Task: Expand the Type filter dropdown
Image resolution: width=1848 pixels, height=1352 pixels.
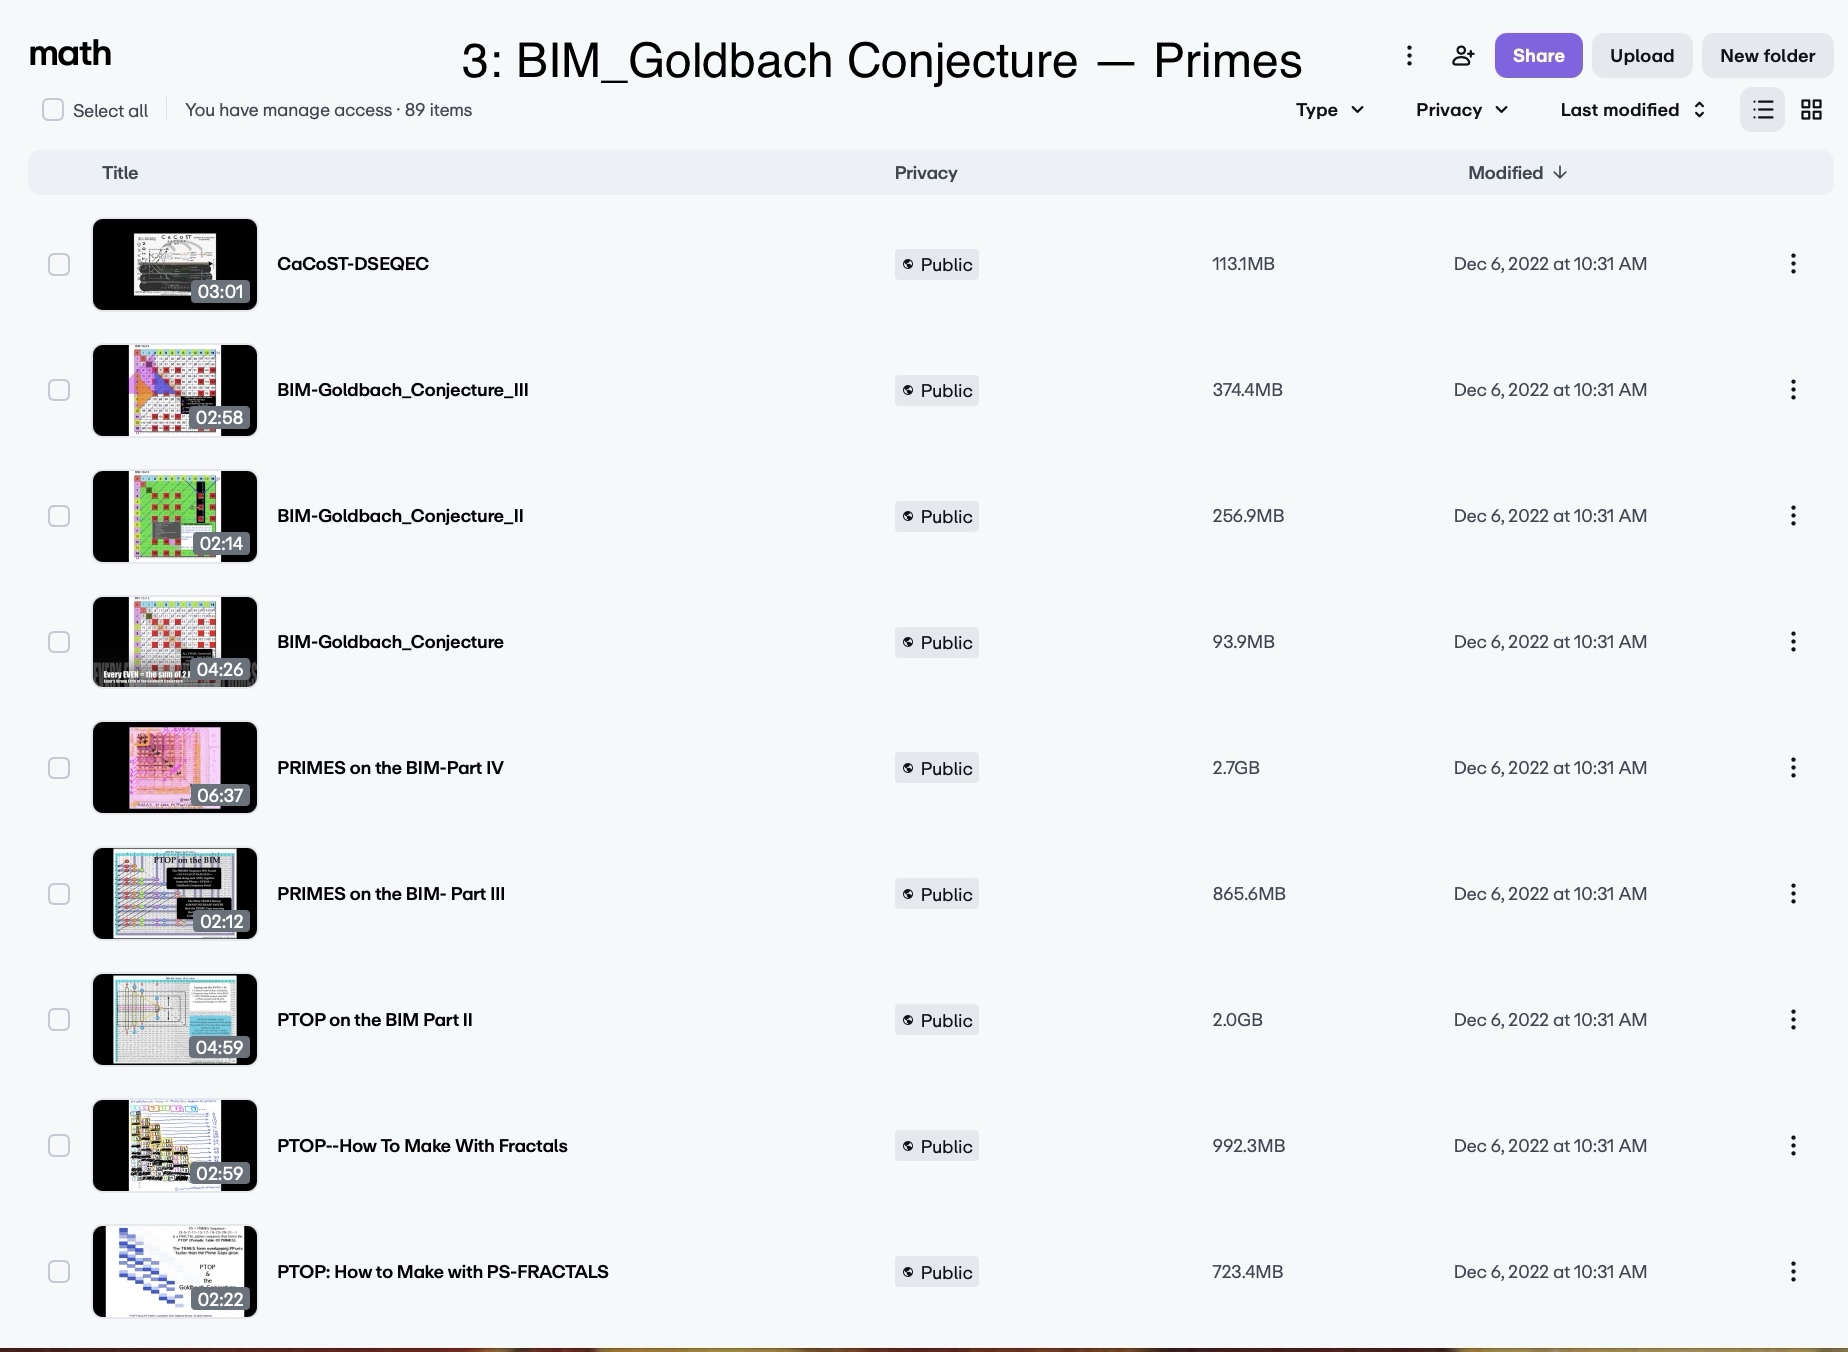Action: (x=1329, y=110)
